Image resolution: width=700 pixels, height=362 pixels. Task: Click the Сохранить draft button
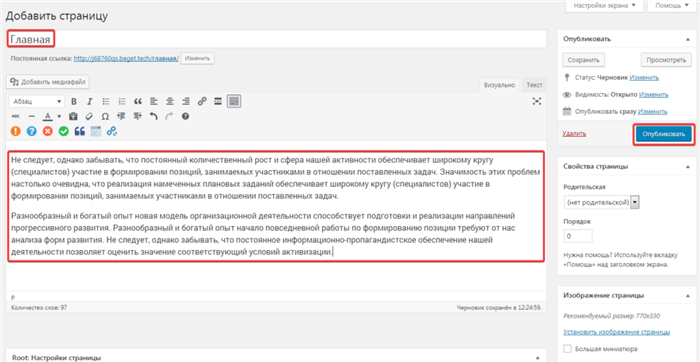tap(583, 59)
